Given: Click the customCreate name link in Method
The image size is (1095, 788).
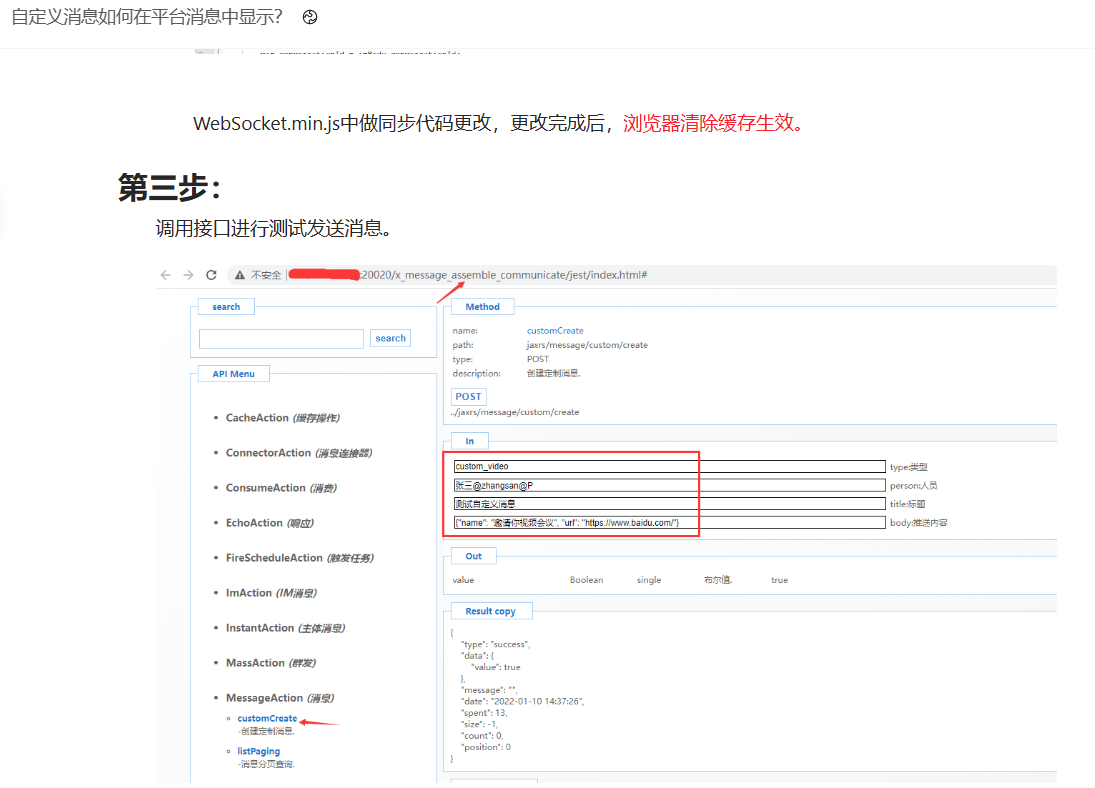Looking at the screenshot, I should click(x=555, y=330).
